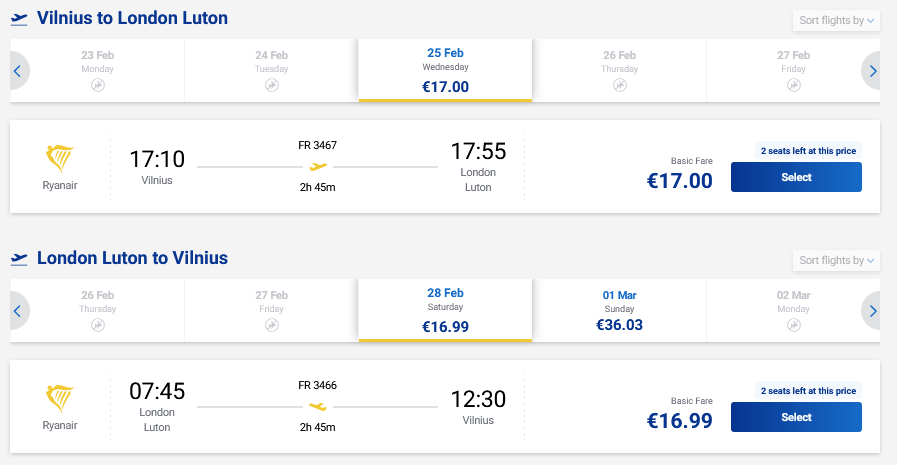The image size is (897, 465).
Task: Show earlier return dates with left arrow
Action: pyautogui.click(x=17, y=311)
